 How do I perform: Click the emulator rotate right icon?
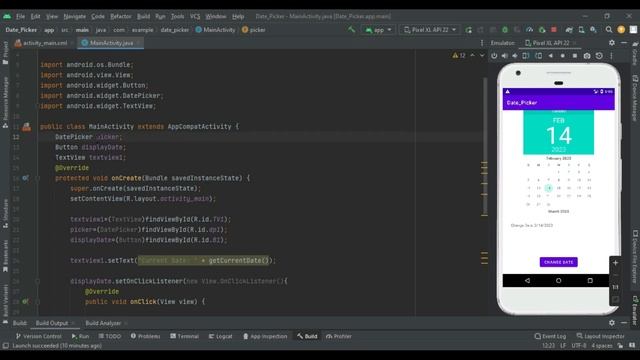538,56
